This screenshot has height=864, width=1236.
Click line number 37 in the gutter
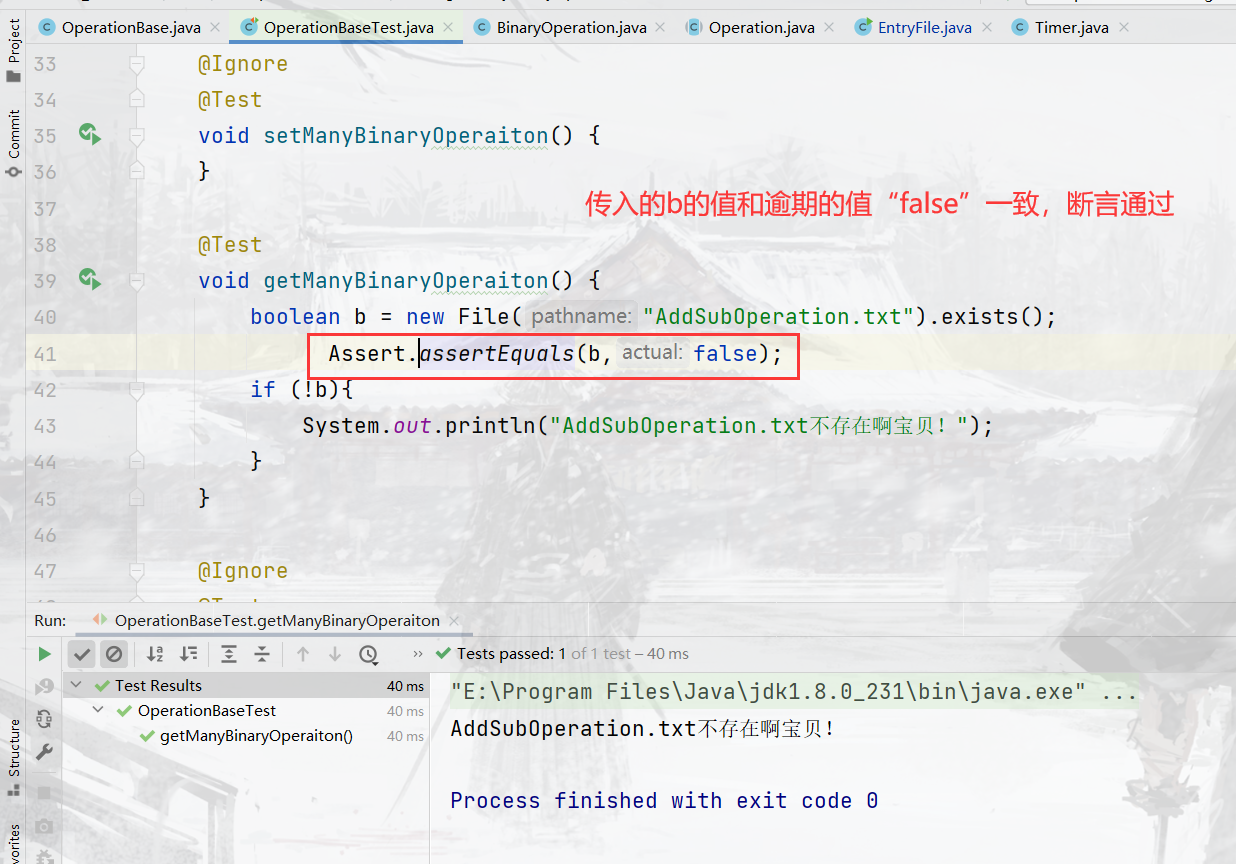pyautogui.click(x=45, y=208)
